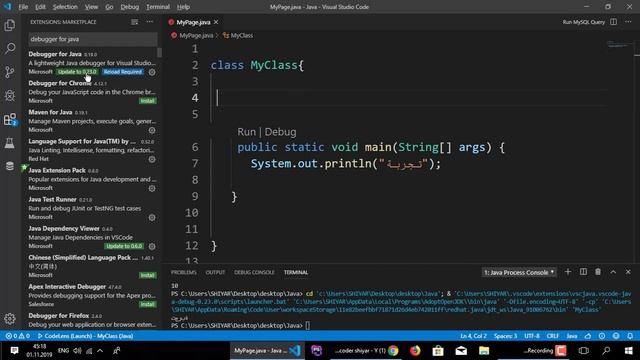Click Update to 0.23.0 for Debugger for Java
This screenshot has width=640, height=360.
point(77,72)
